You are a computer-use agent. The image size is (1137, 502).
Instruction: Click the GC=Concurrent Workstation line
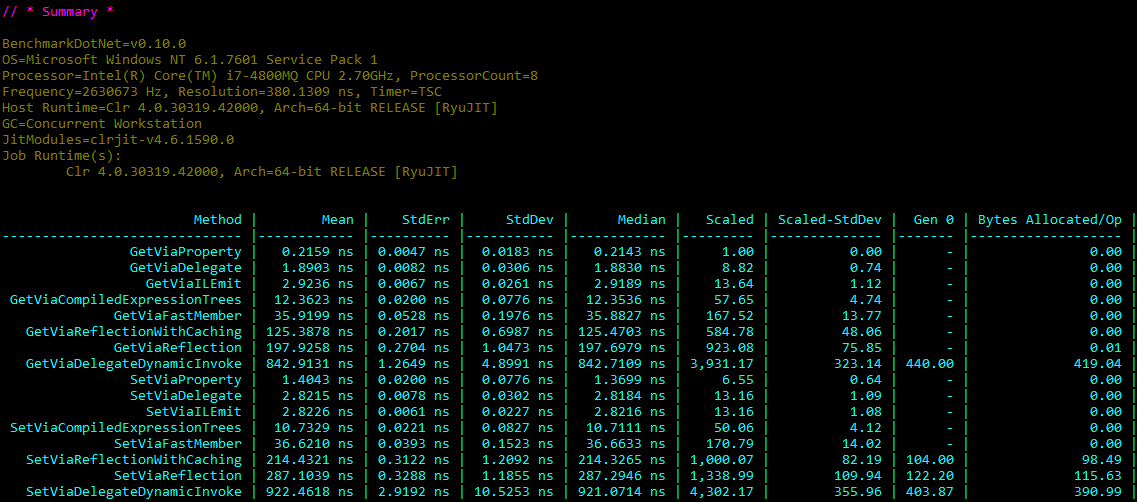pos(102,123)
